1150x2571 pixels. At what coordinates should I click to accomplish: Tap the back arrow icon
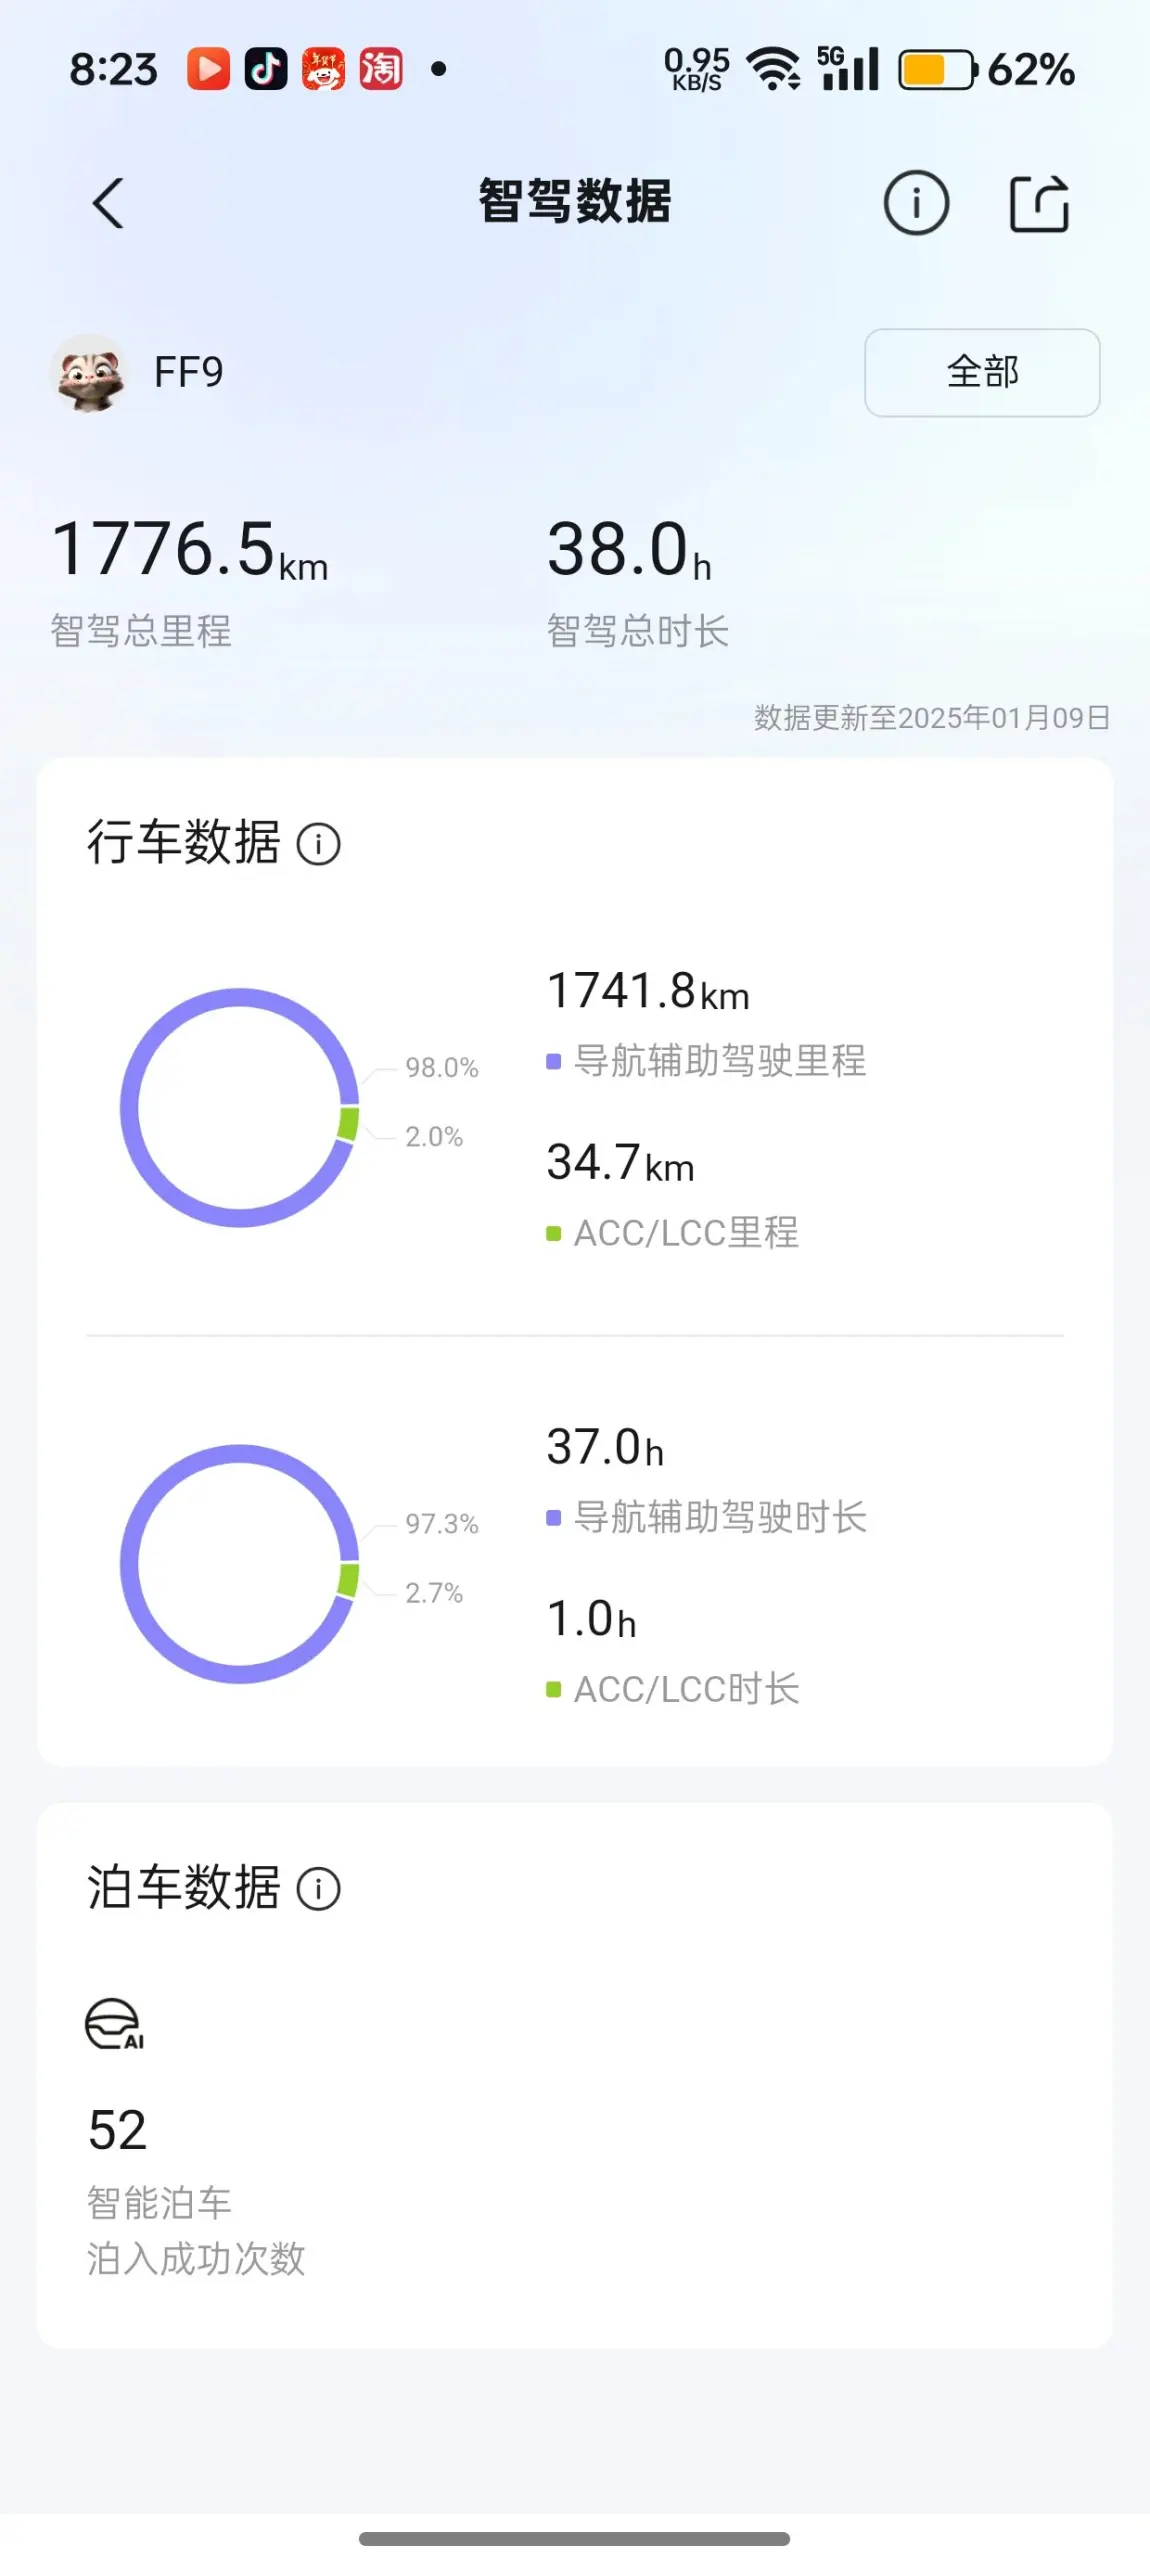click(108, 203)
